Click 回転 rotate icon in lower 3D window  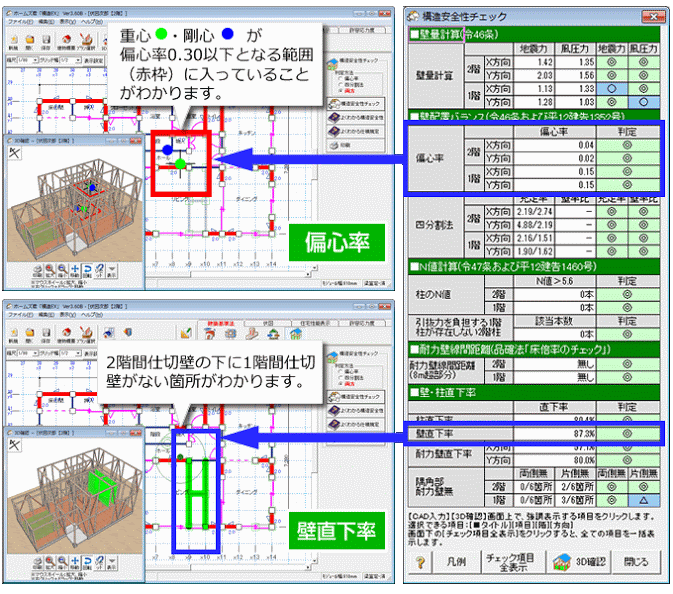coord(87,562)
